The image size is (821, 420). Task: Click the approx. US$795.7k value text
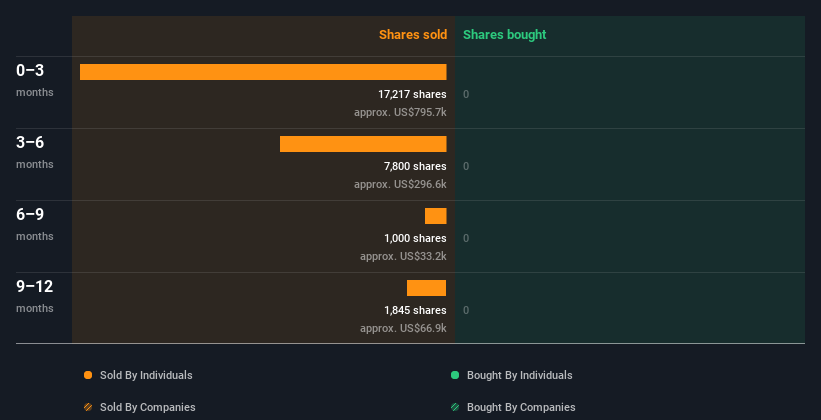(x=400, y=112)
